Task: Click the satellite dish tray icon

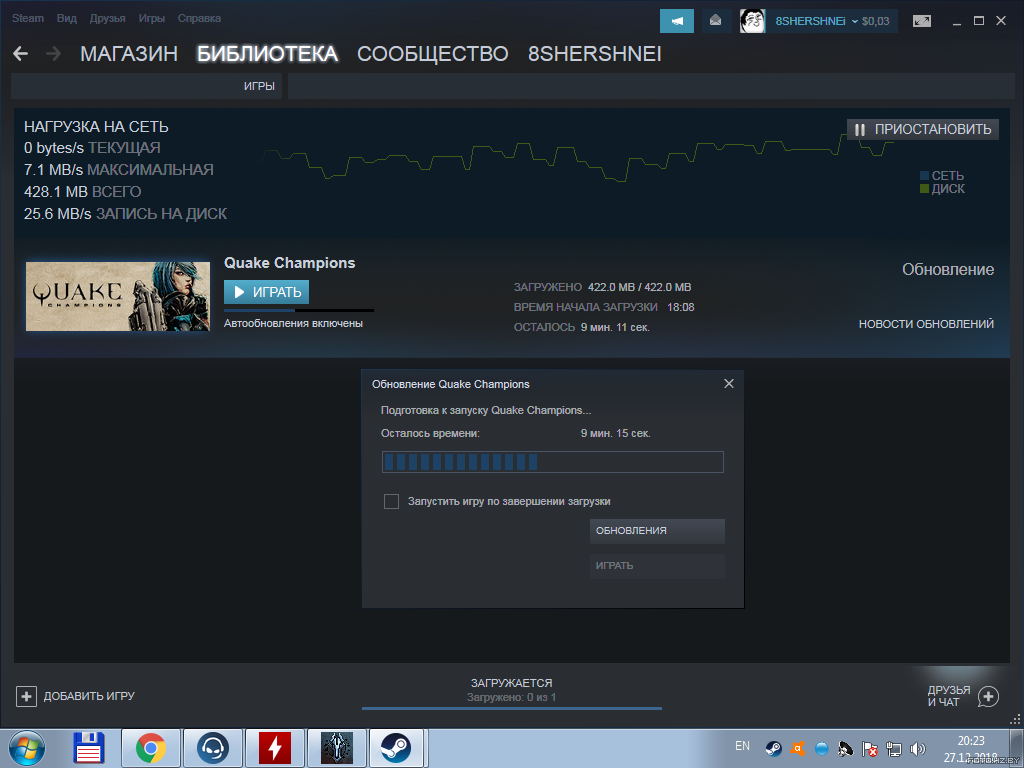Action: (846, 748)
